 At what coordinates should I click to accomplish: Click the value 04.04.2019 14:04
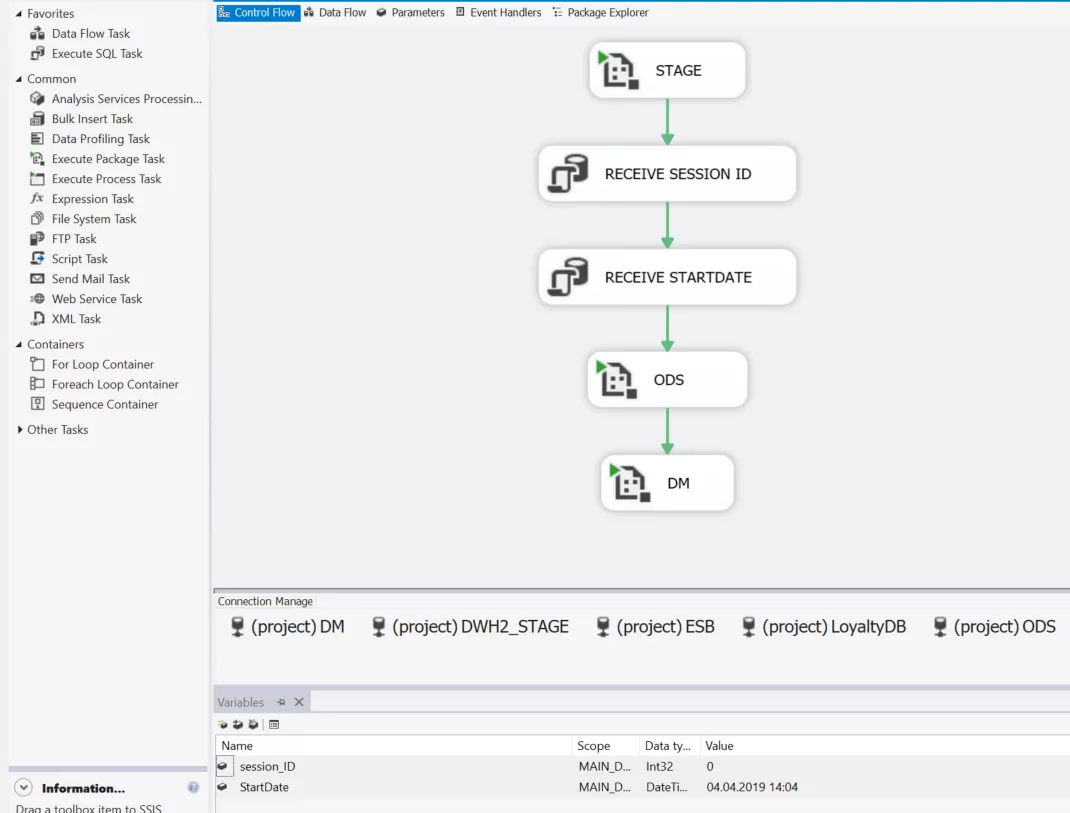click(x=752, y=787)
